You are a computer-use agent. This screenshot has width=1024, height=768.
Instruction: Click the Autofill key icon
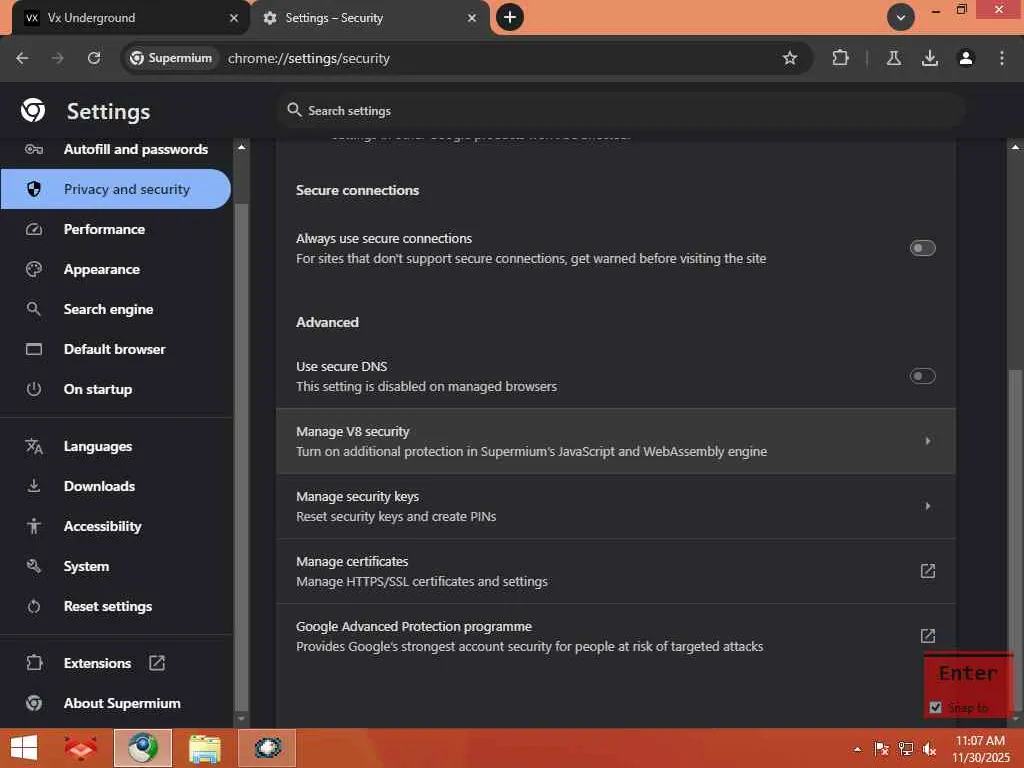34,149
